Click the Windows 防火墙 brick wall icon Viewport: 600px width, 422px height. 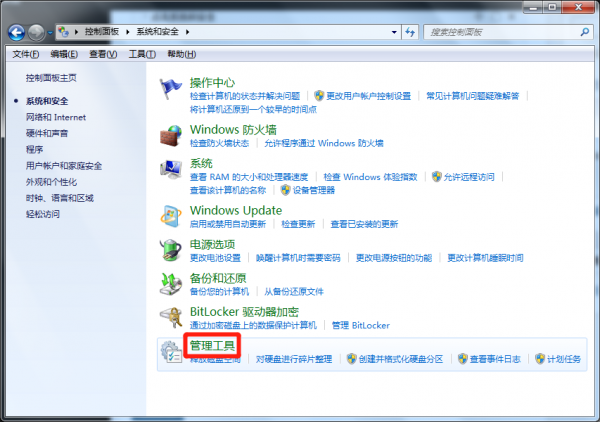(171, 136)
